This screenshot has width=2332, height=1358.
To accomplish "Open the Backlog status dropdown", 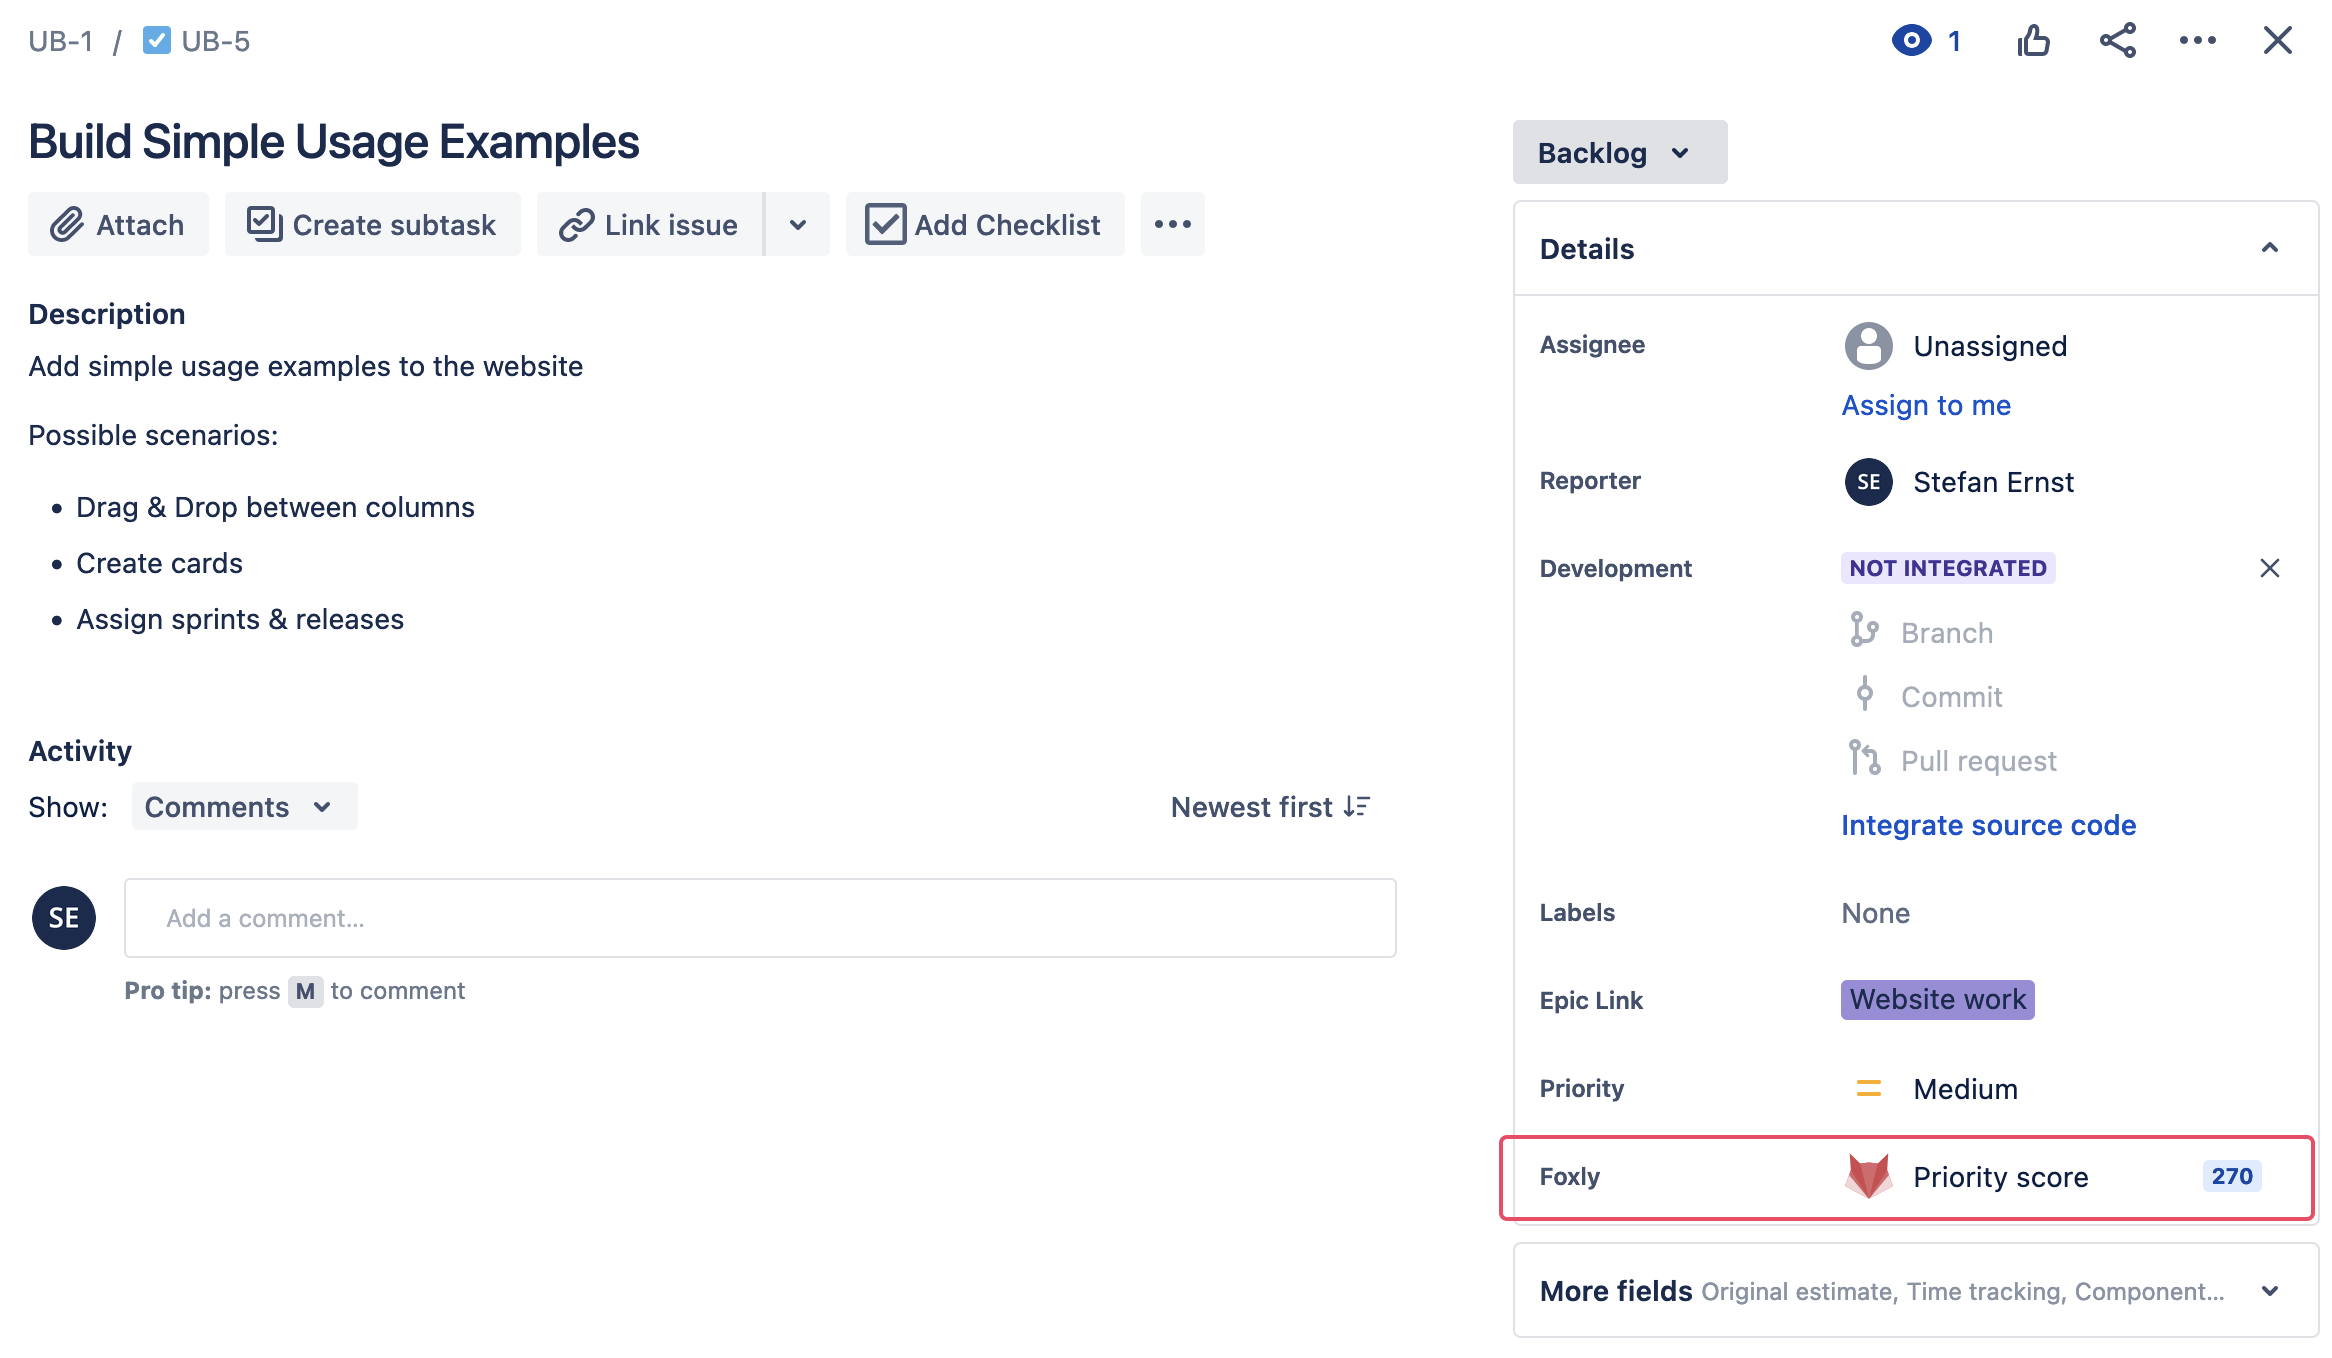I will coord(1619,153).
